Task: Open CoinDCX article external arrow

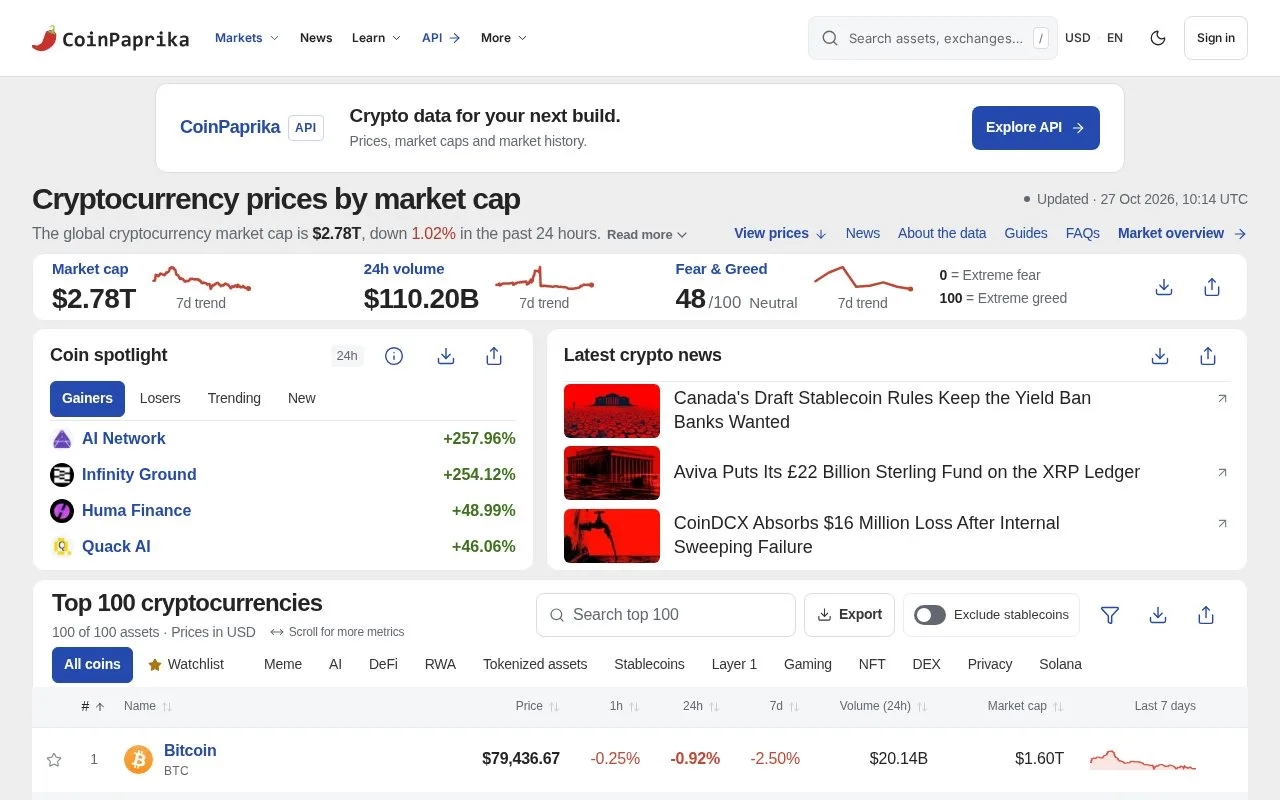Action: click(1222, 523)
